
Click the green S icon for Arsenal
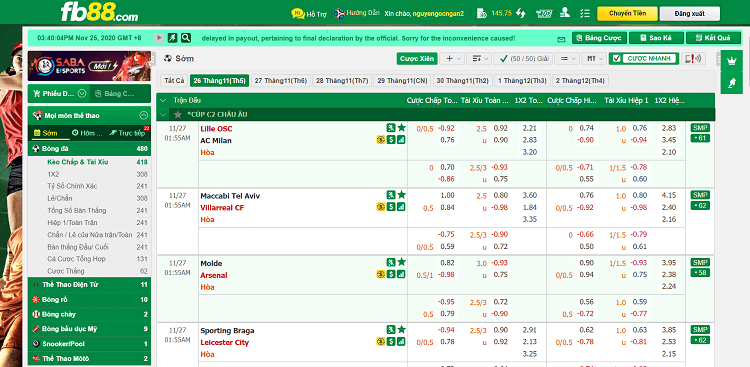tap(391, 274)
